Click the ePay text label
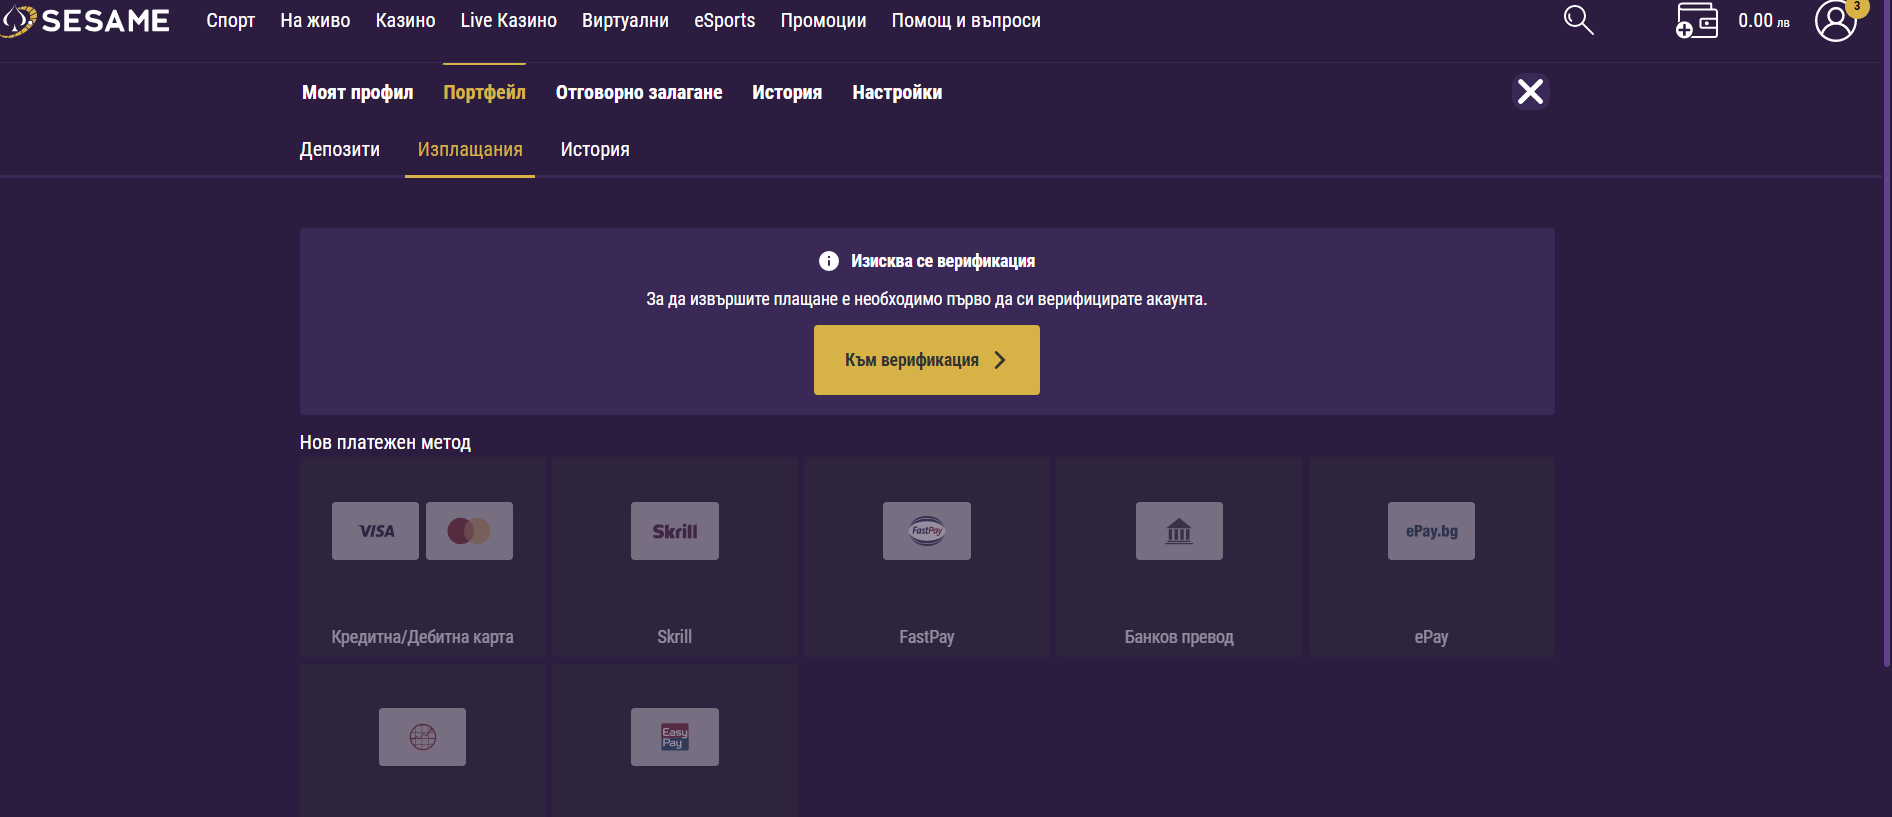Image resolution: width=1892 pixels, height=817 pixels. (x=1431, y=637)
